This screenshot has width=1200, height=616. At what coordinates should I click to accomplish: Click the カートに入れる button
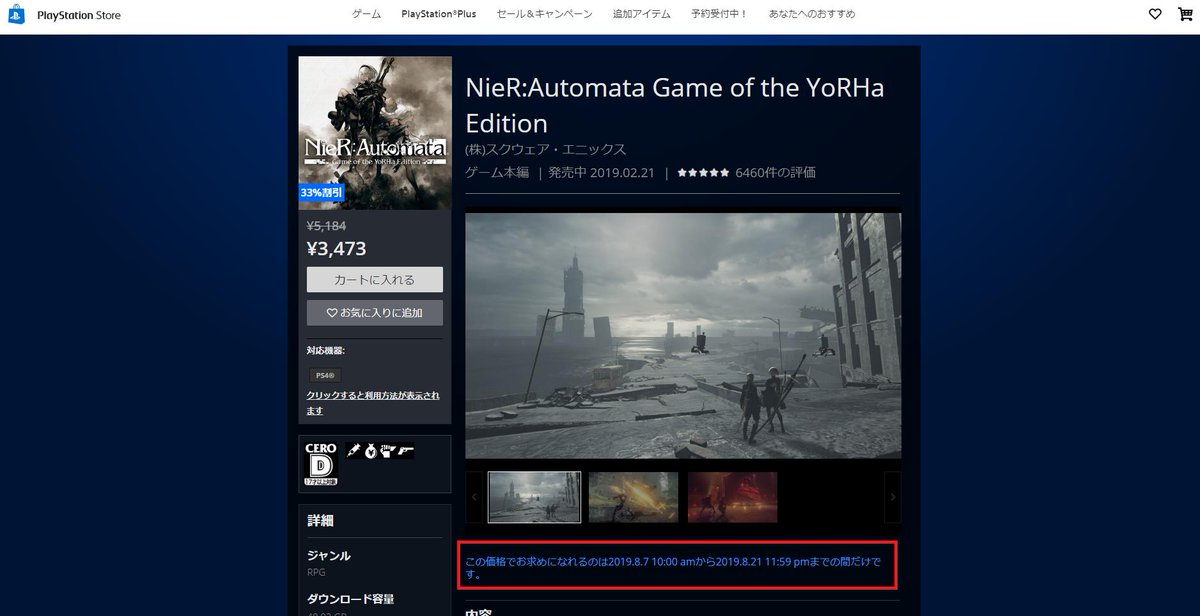(375, 279)
